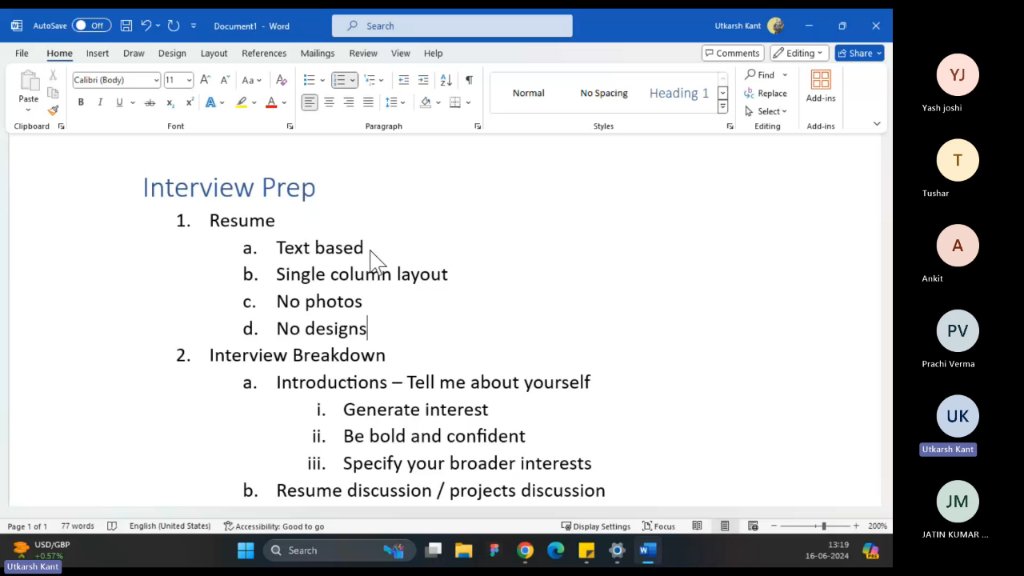Expand the font size 11 dropdown
This screenshot has height=576, width=1024.
tap(189, 80)
